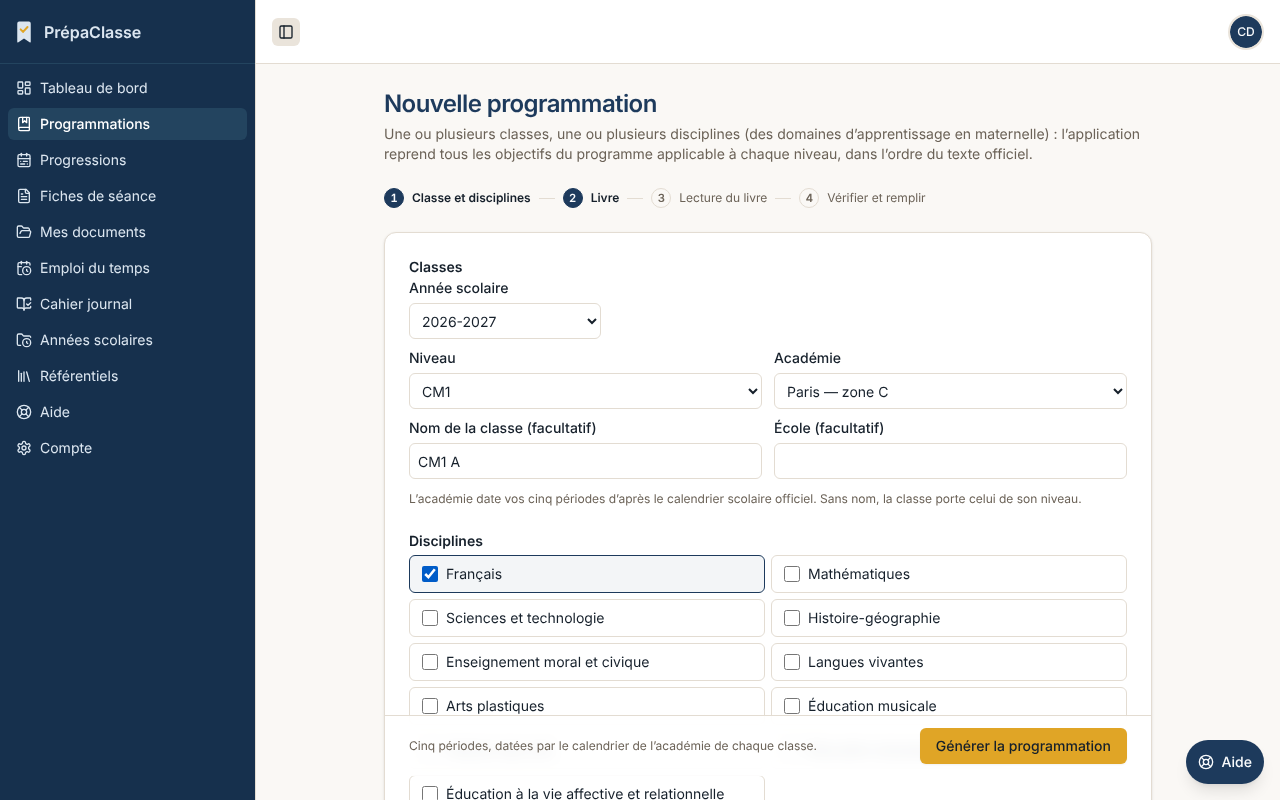This screenshot has width=1280, height=800.
Task: Click the Référentiels library icon
Action: [x=24, y=376]
